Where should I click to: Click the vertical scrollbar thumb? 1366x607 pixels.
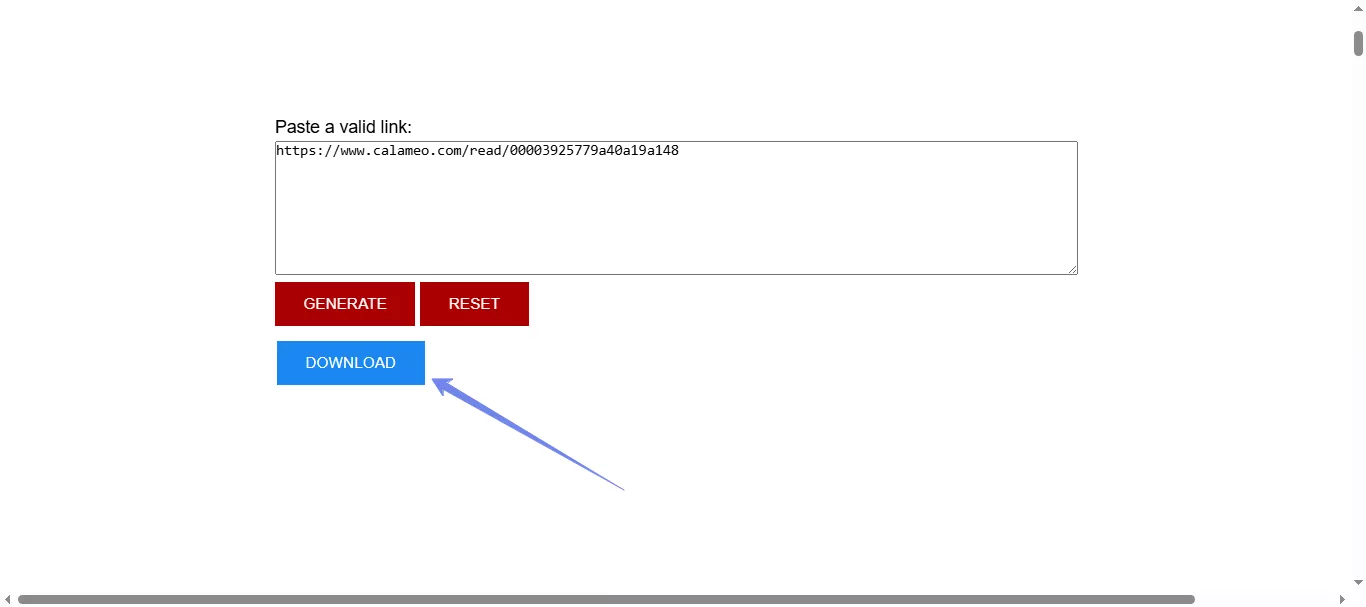coord(1357,44)
